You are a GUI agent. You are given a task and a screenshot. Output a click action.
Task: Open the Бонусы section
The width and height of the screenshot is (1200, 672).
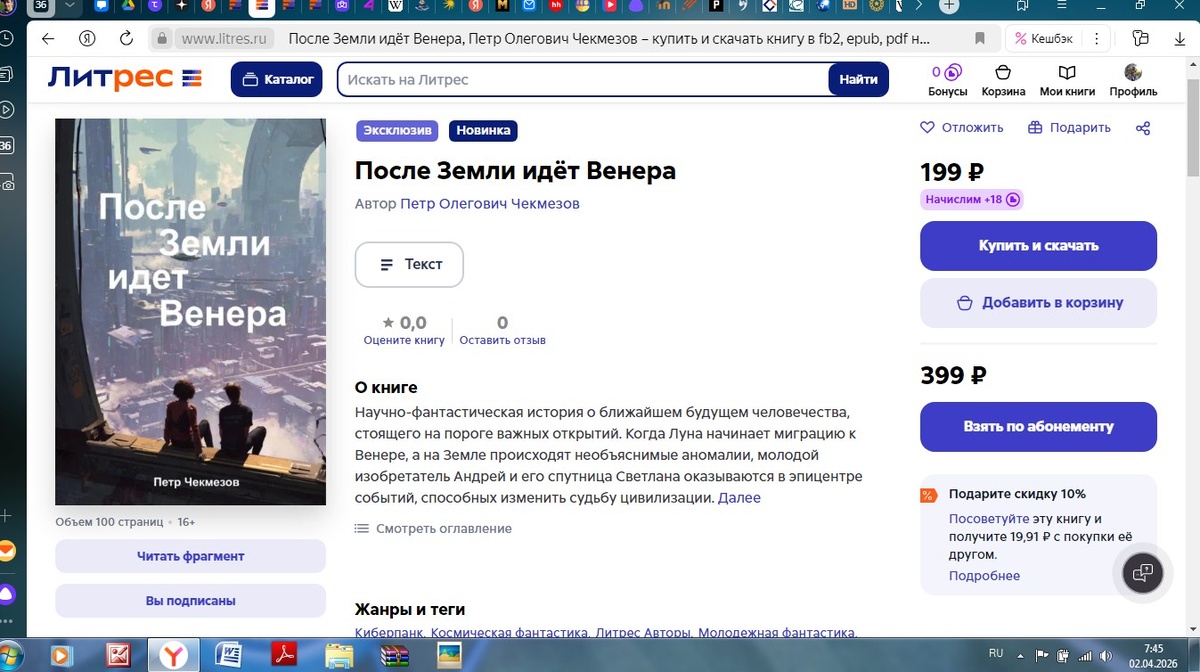coord(947,80)
